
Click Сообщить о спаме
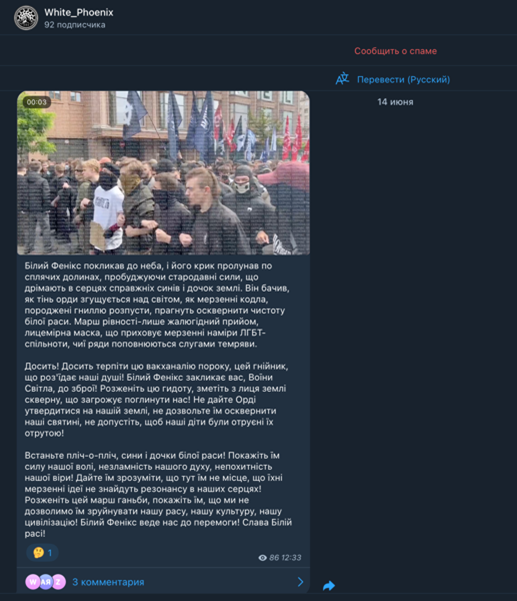point(396,51)
